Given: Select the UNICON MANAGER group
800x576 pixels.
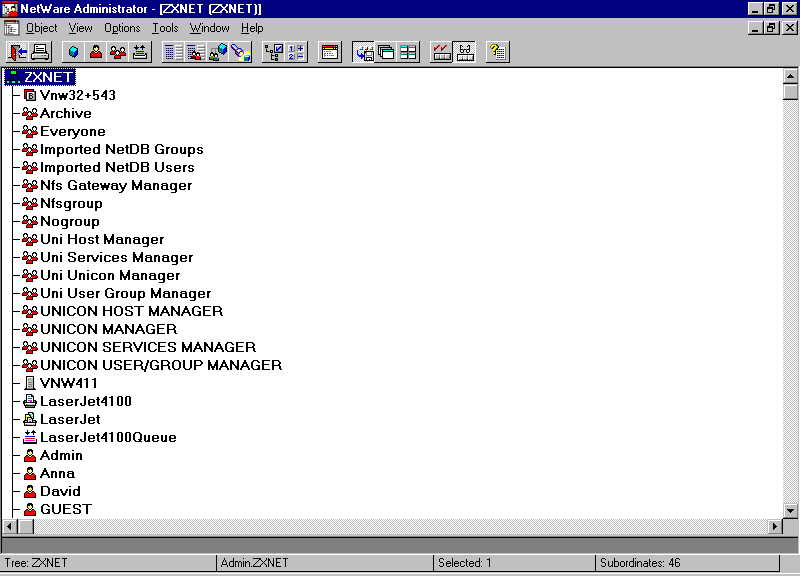Looking at the screenshot, I should click(x=108, y=329).
